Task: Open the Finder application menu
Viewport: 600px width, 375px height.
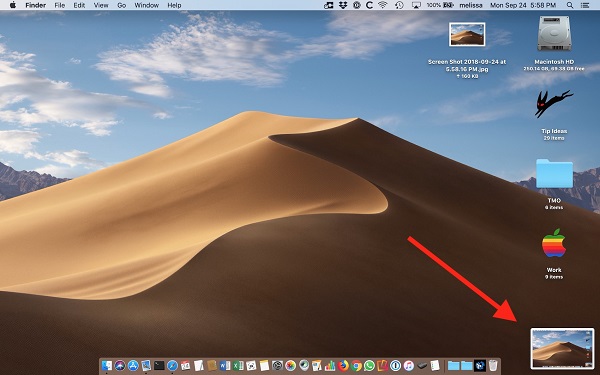Action: point(36,5)
